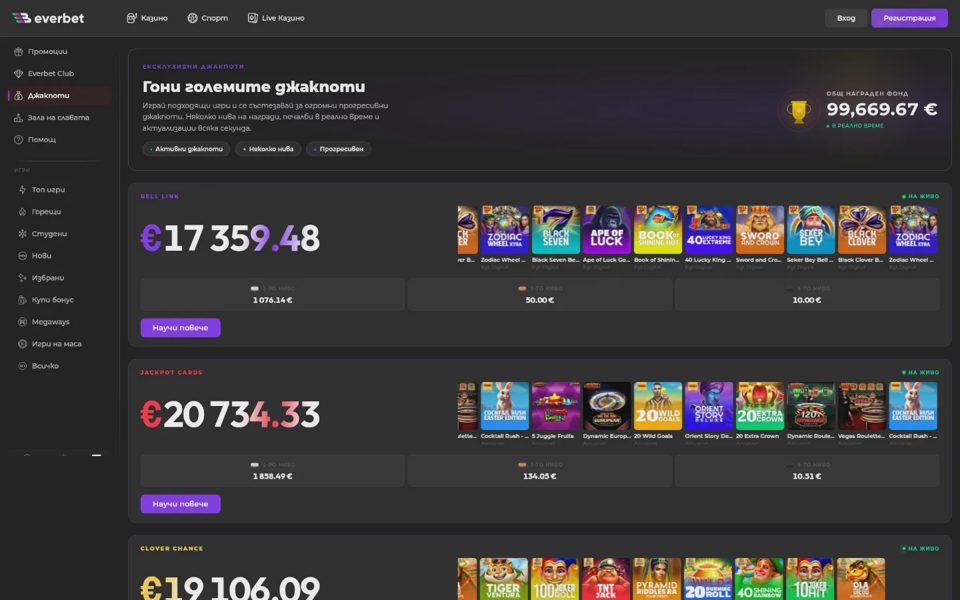This screenshot has height=600, width=960.
Task: Click the Игри на маса icon
Action: click(x=23, y=344)
